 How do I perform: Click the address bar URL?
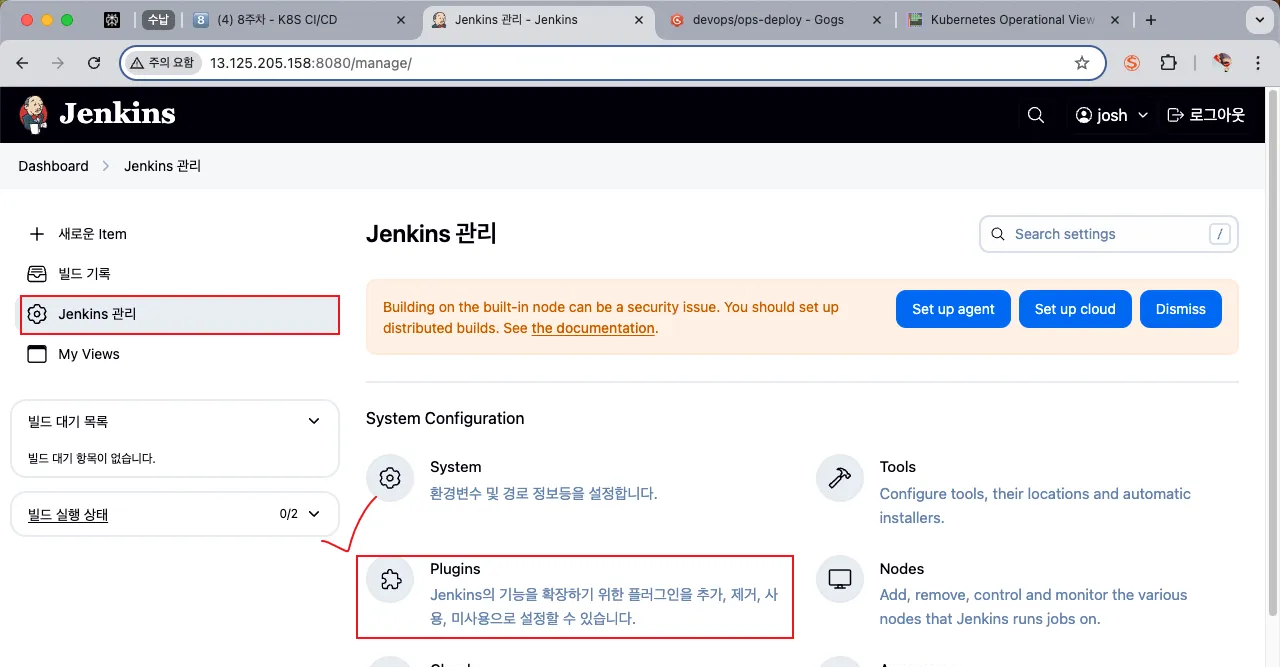click(x=310, y=63)
